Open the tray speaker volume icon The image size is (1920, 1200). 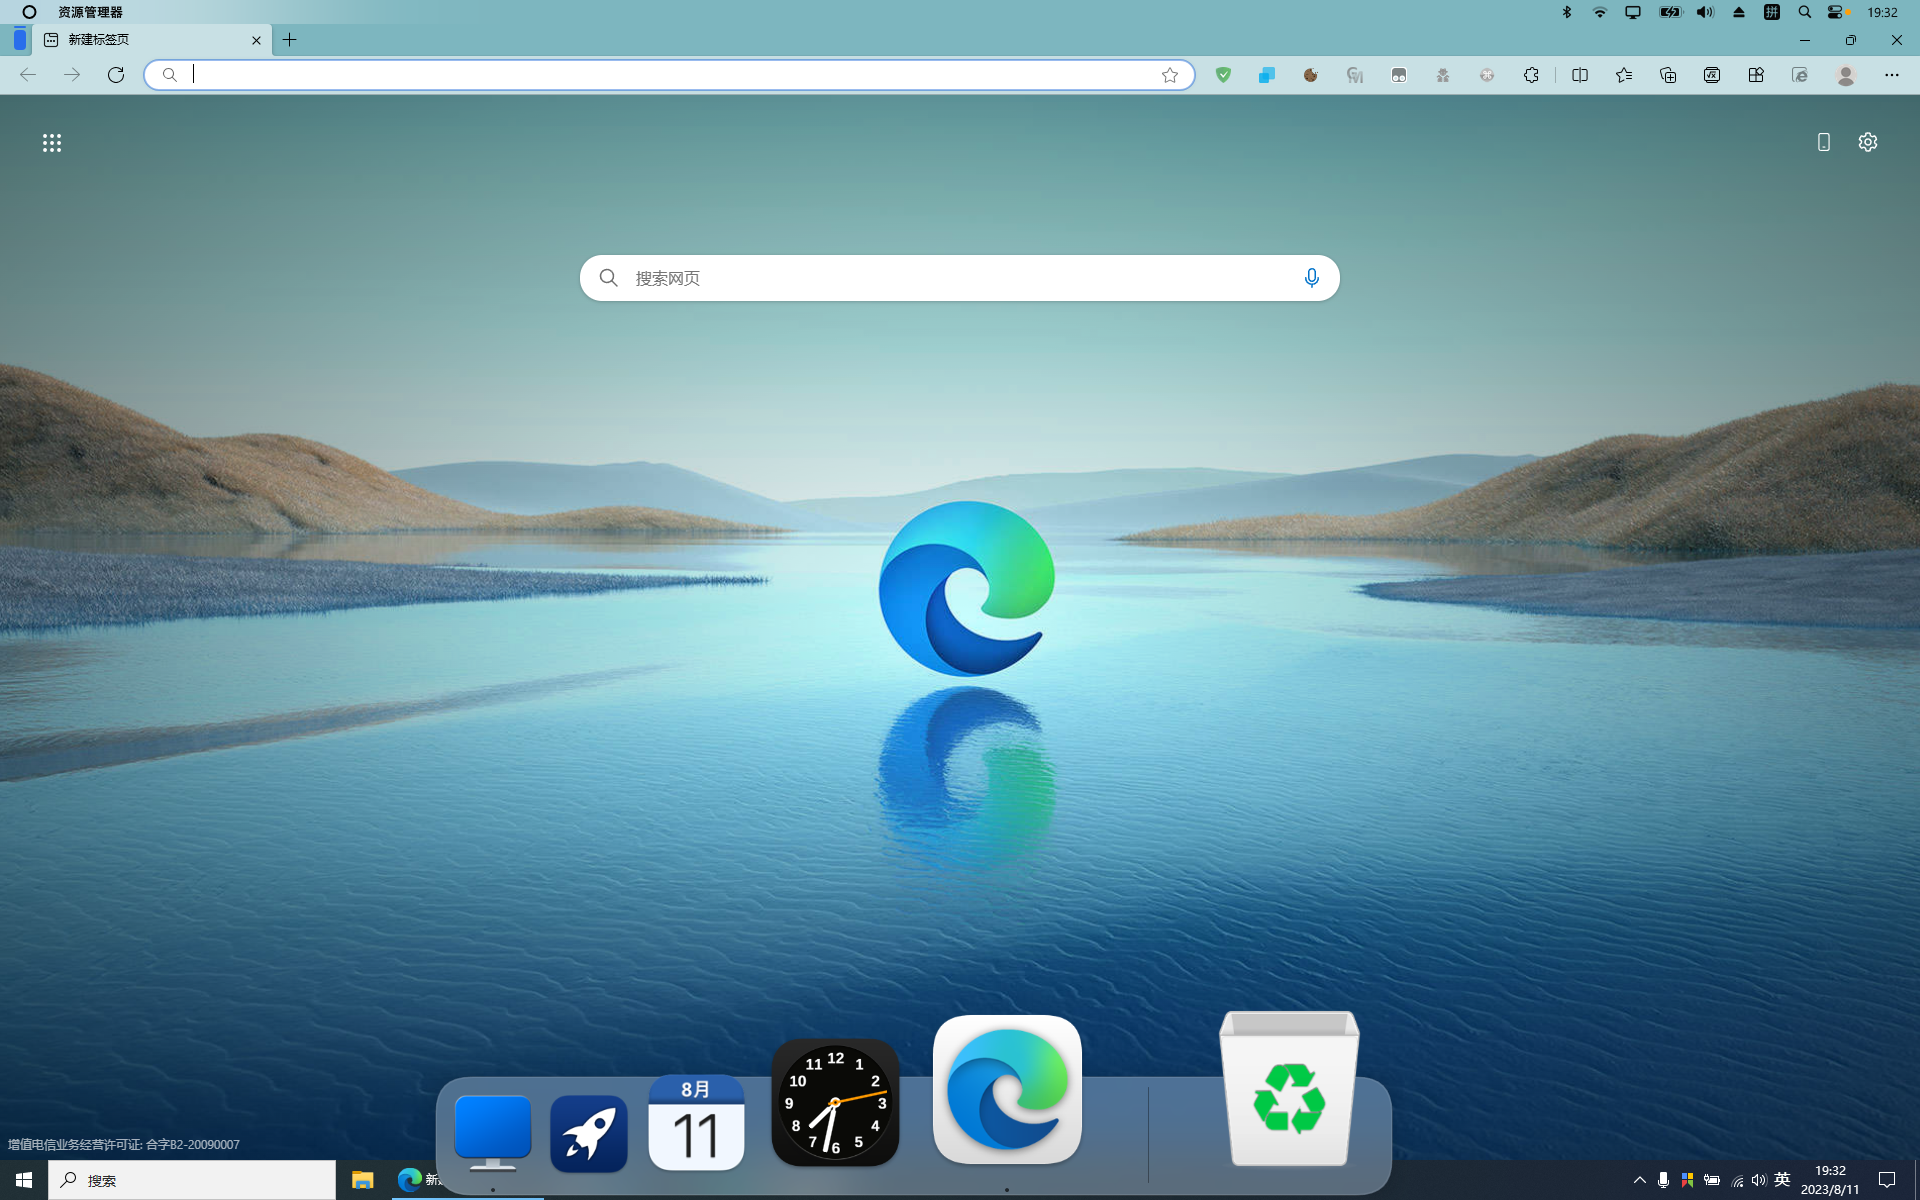pos(1759,1180)
